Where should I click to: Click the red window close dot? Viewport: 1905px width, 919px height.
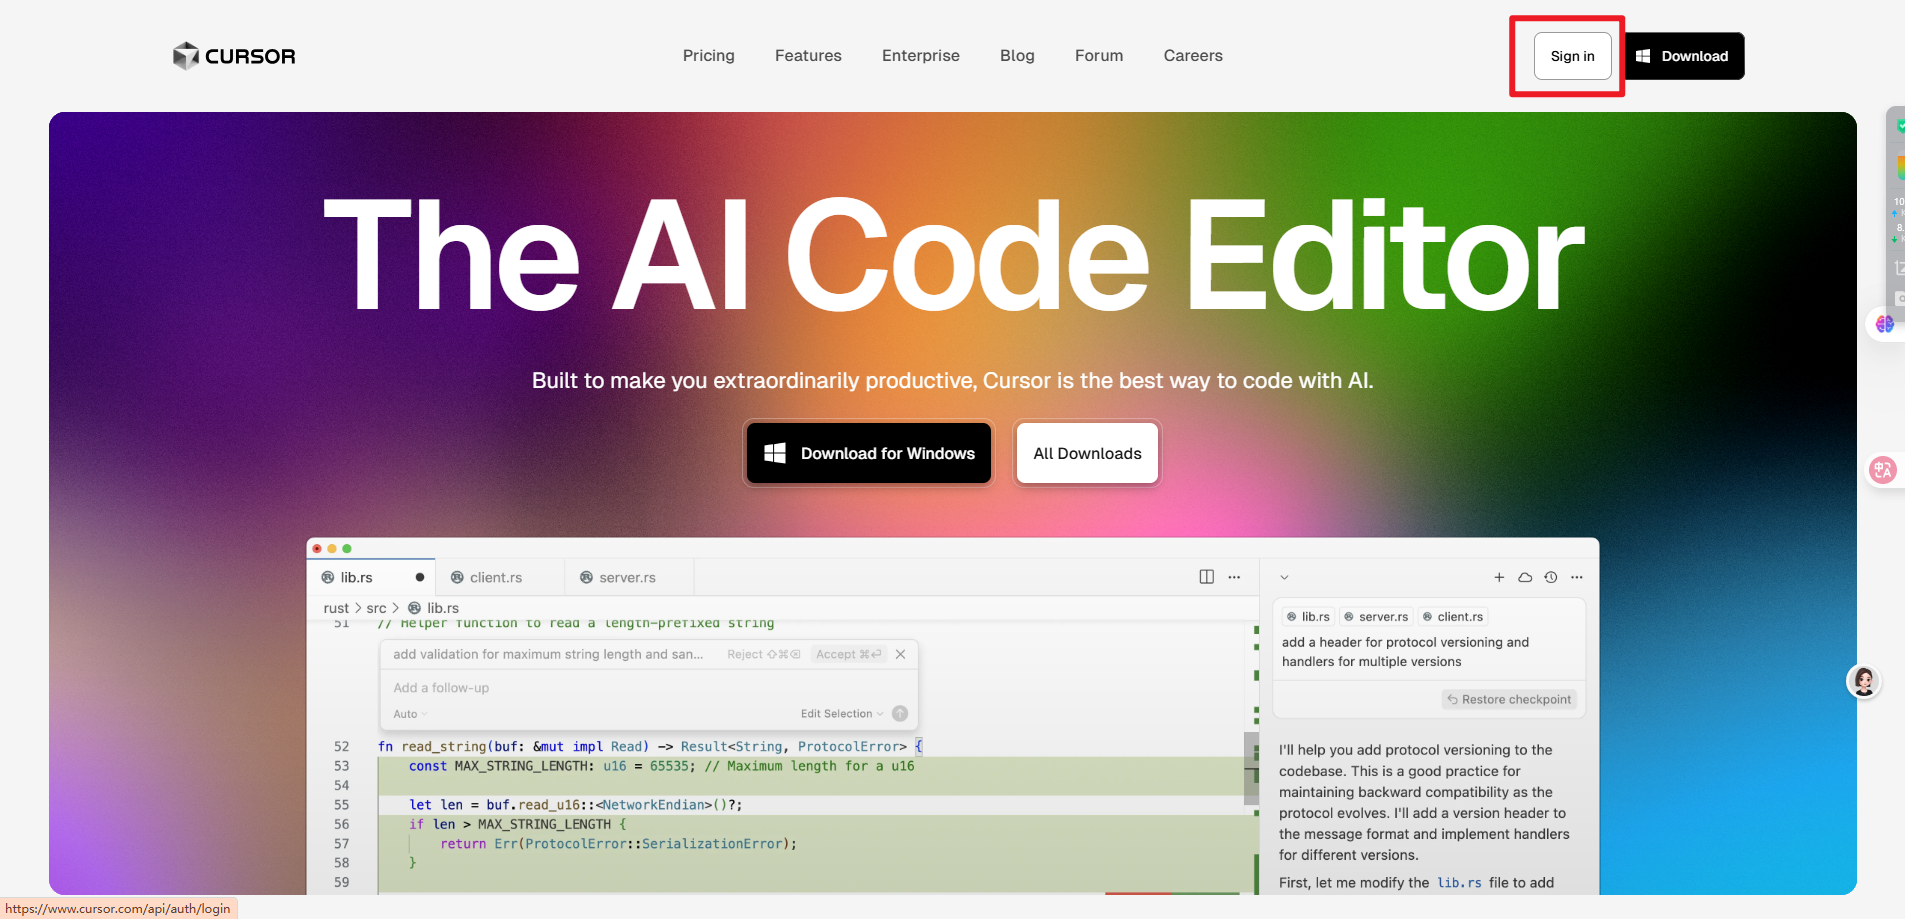coord(317,548)
